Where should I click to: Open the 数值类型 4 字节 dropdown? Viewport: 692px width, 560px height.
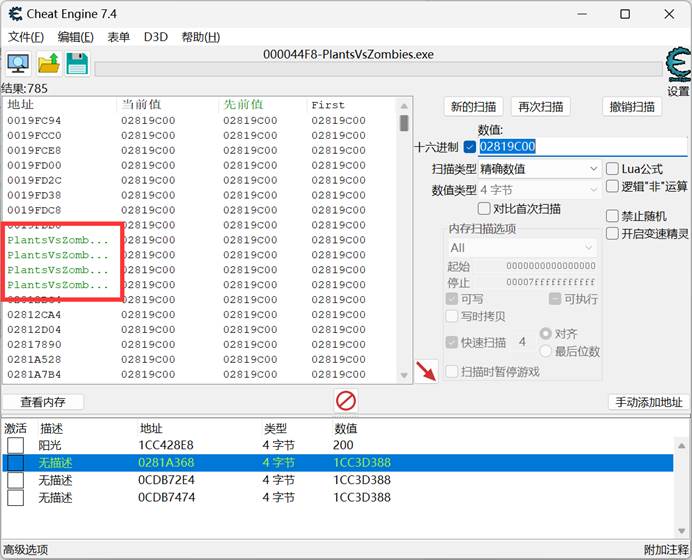(x=539, y=190)
